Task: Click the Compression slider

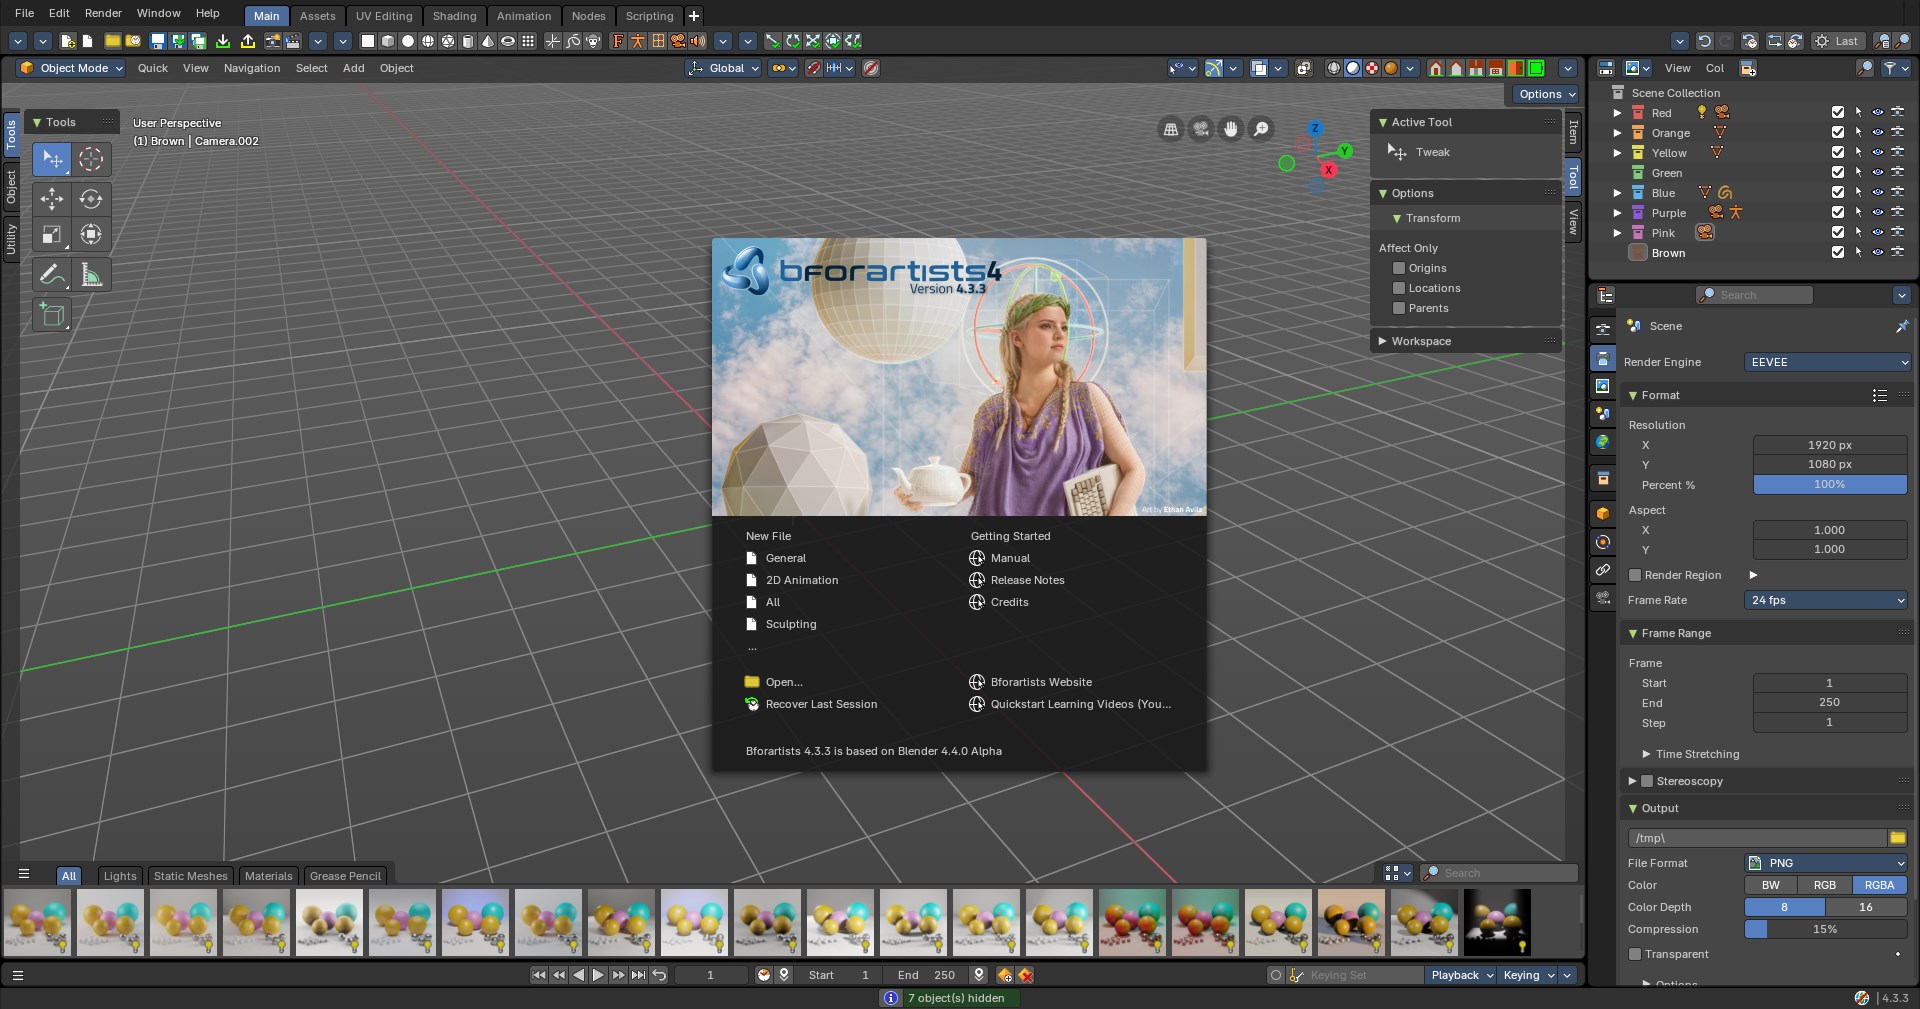Action: [1825, 929]
